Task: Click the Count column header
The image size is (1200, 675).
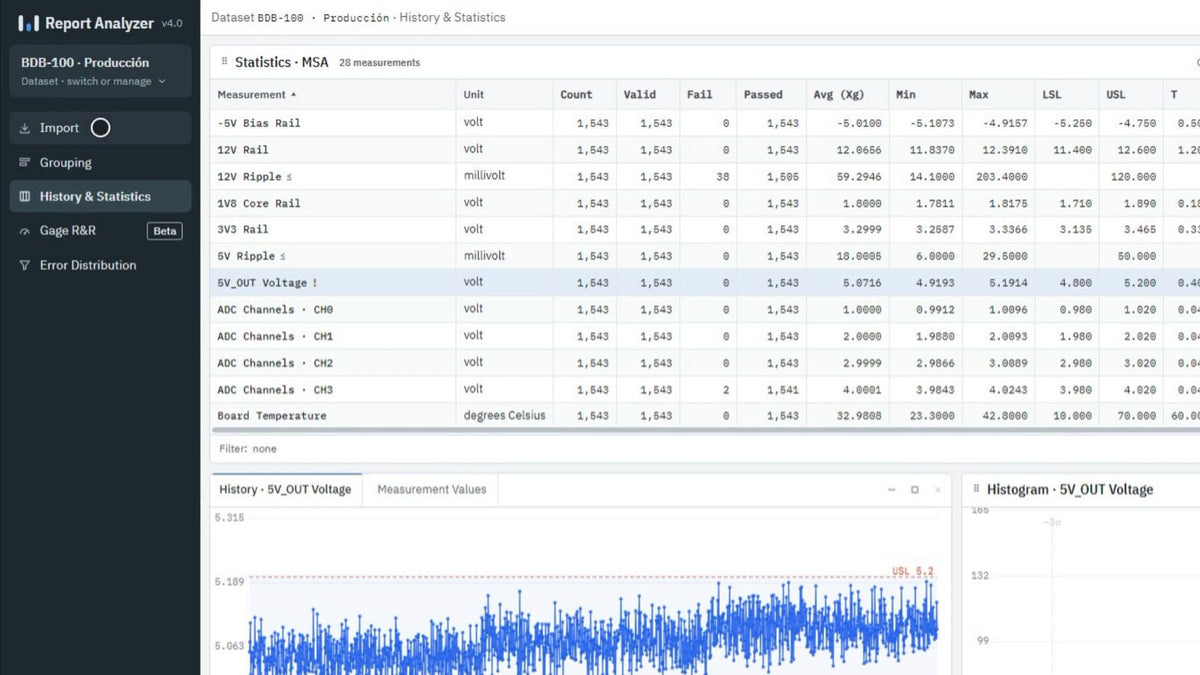Action: (x=585, y=95)
